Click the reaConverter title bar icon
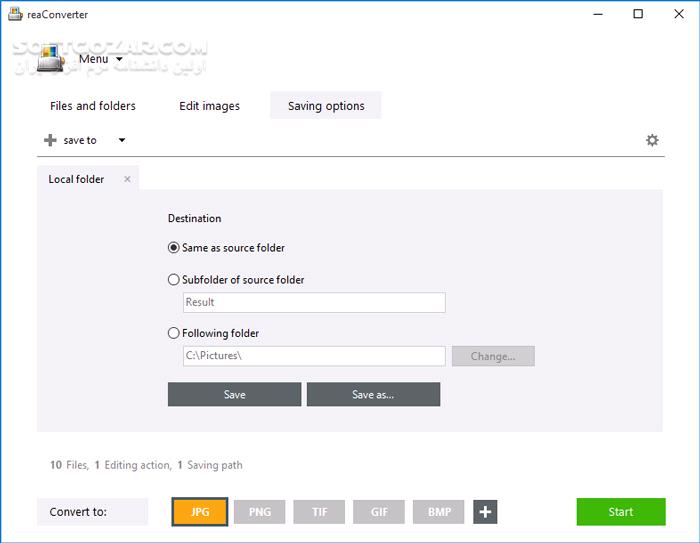 pyautogui.click(x=15, y=14)
